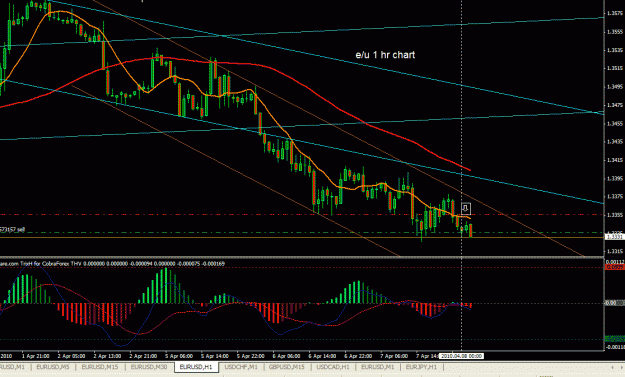625x377 pixels.
Task: Select the green dashed sell order line
Action: [x=302, y=232]
